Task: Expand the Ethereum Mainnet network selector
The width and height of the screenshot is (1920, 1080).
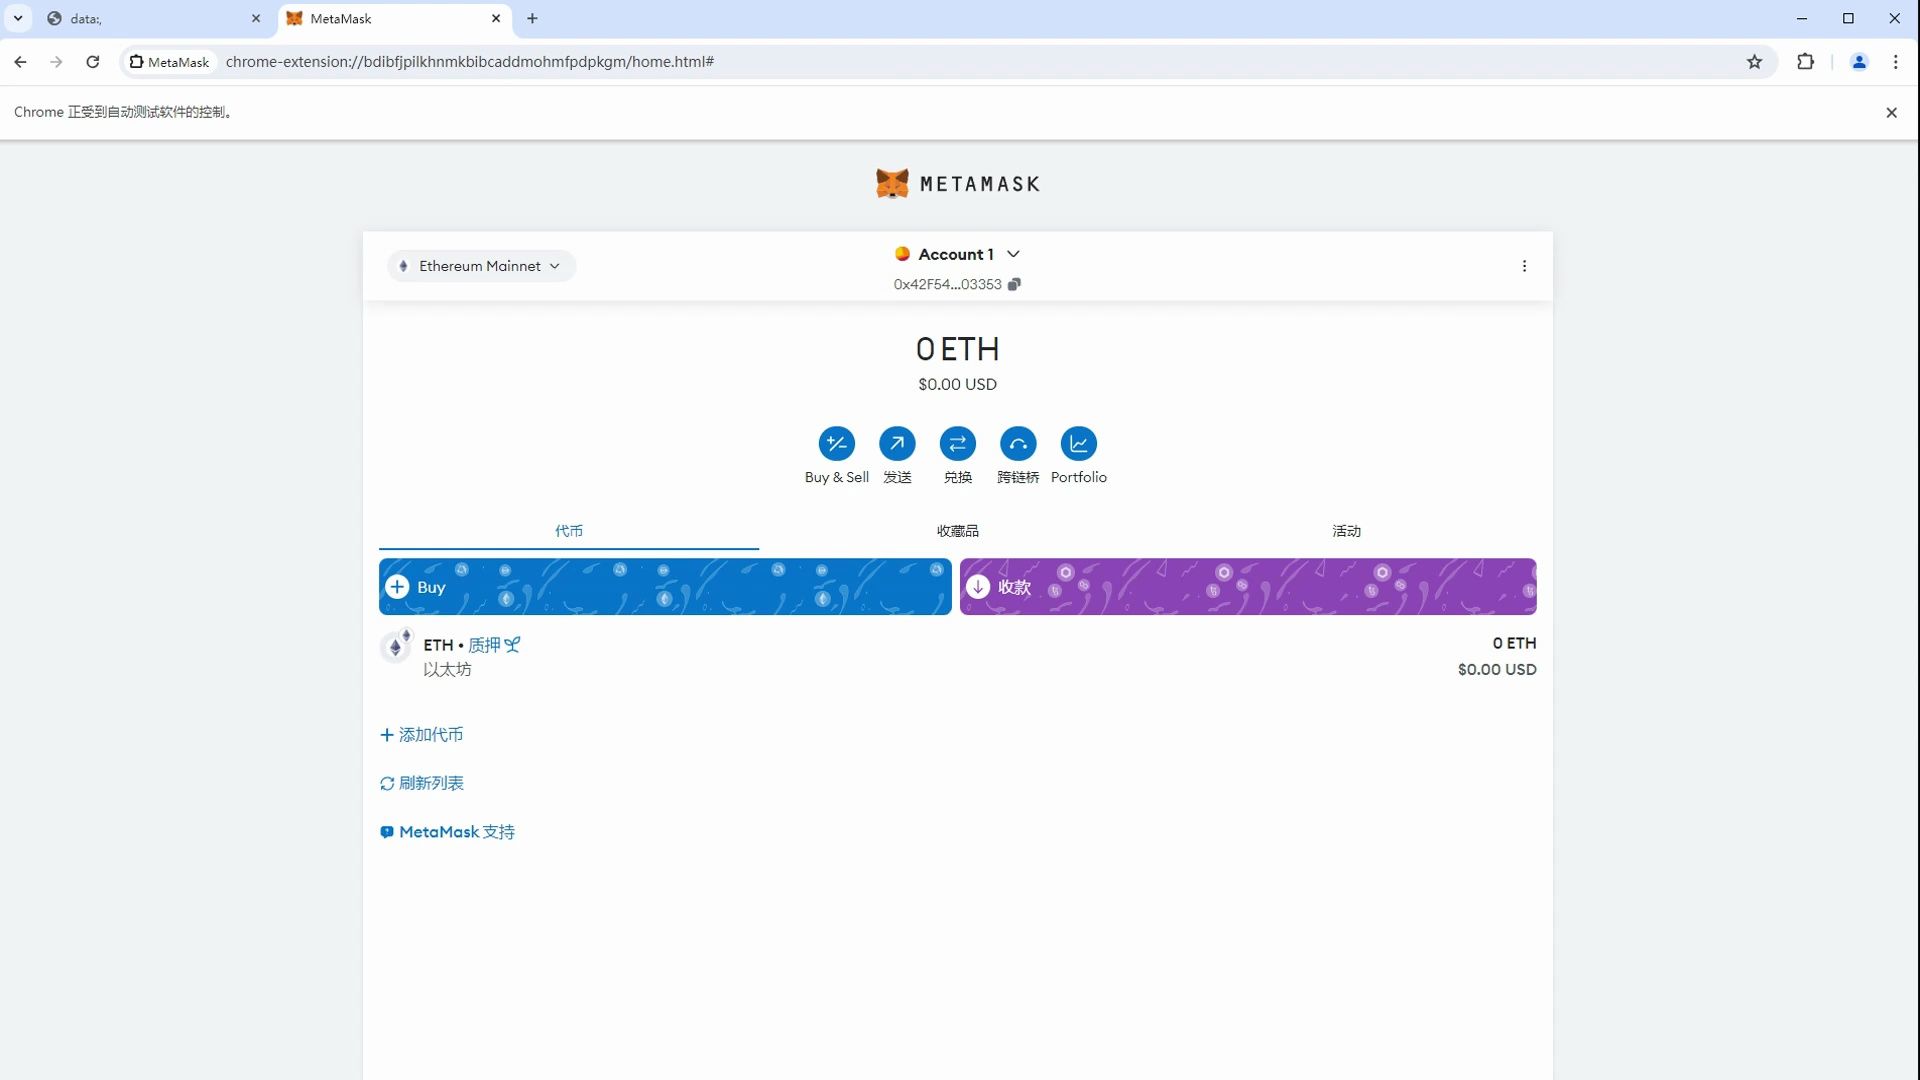Action: [x=481, y=266]
